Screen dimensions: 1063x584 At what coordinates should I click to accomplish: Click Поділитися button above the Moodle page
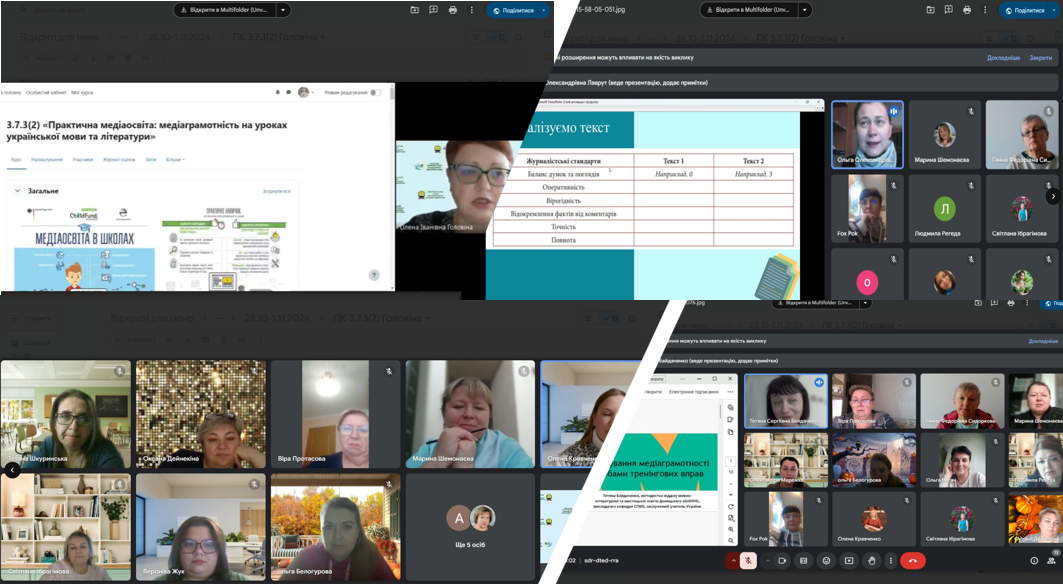(513, 10)
